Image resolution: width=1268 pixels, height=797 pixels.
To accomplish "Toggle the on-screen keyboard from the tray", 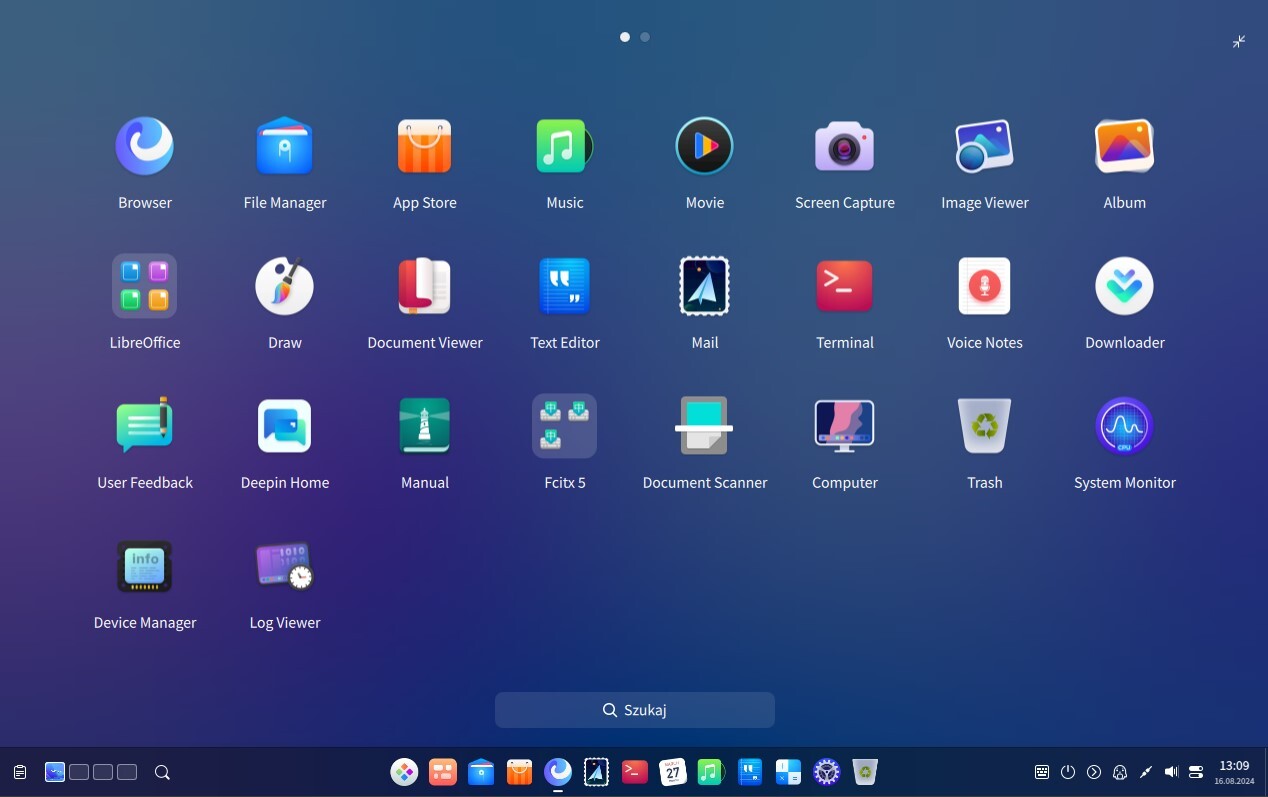I will pos(1040,772).
